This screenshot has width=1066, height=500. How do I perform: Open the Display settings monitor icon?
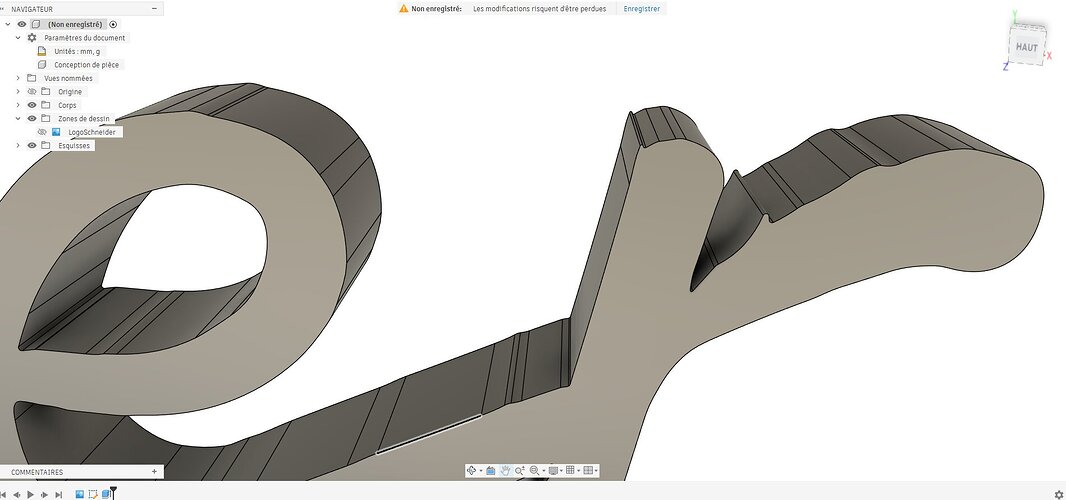click(x=553, y=471)
